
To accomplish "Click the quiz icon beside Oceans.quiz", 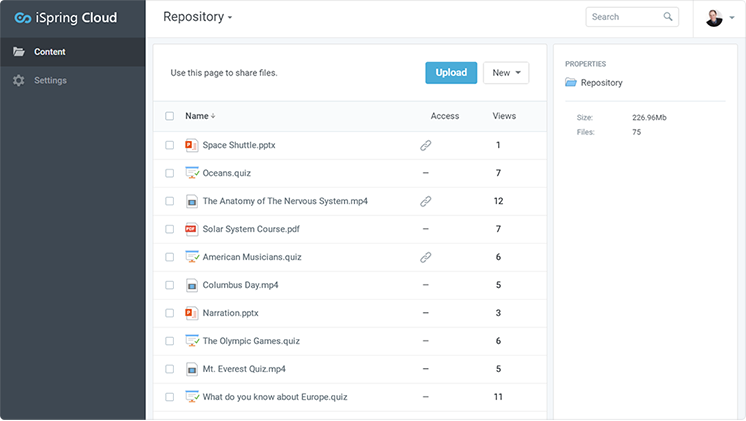I will coord(192,173).
